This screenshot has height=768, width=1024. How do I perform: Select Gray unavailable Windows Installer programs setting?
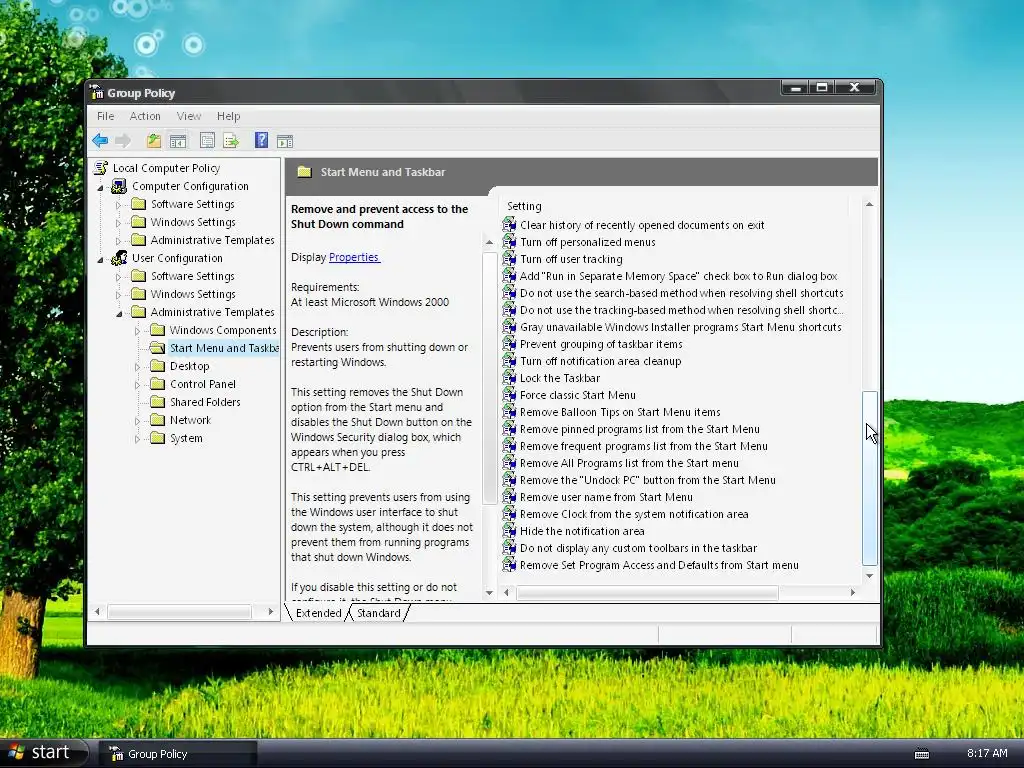(x=680, y=327)
